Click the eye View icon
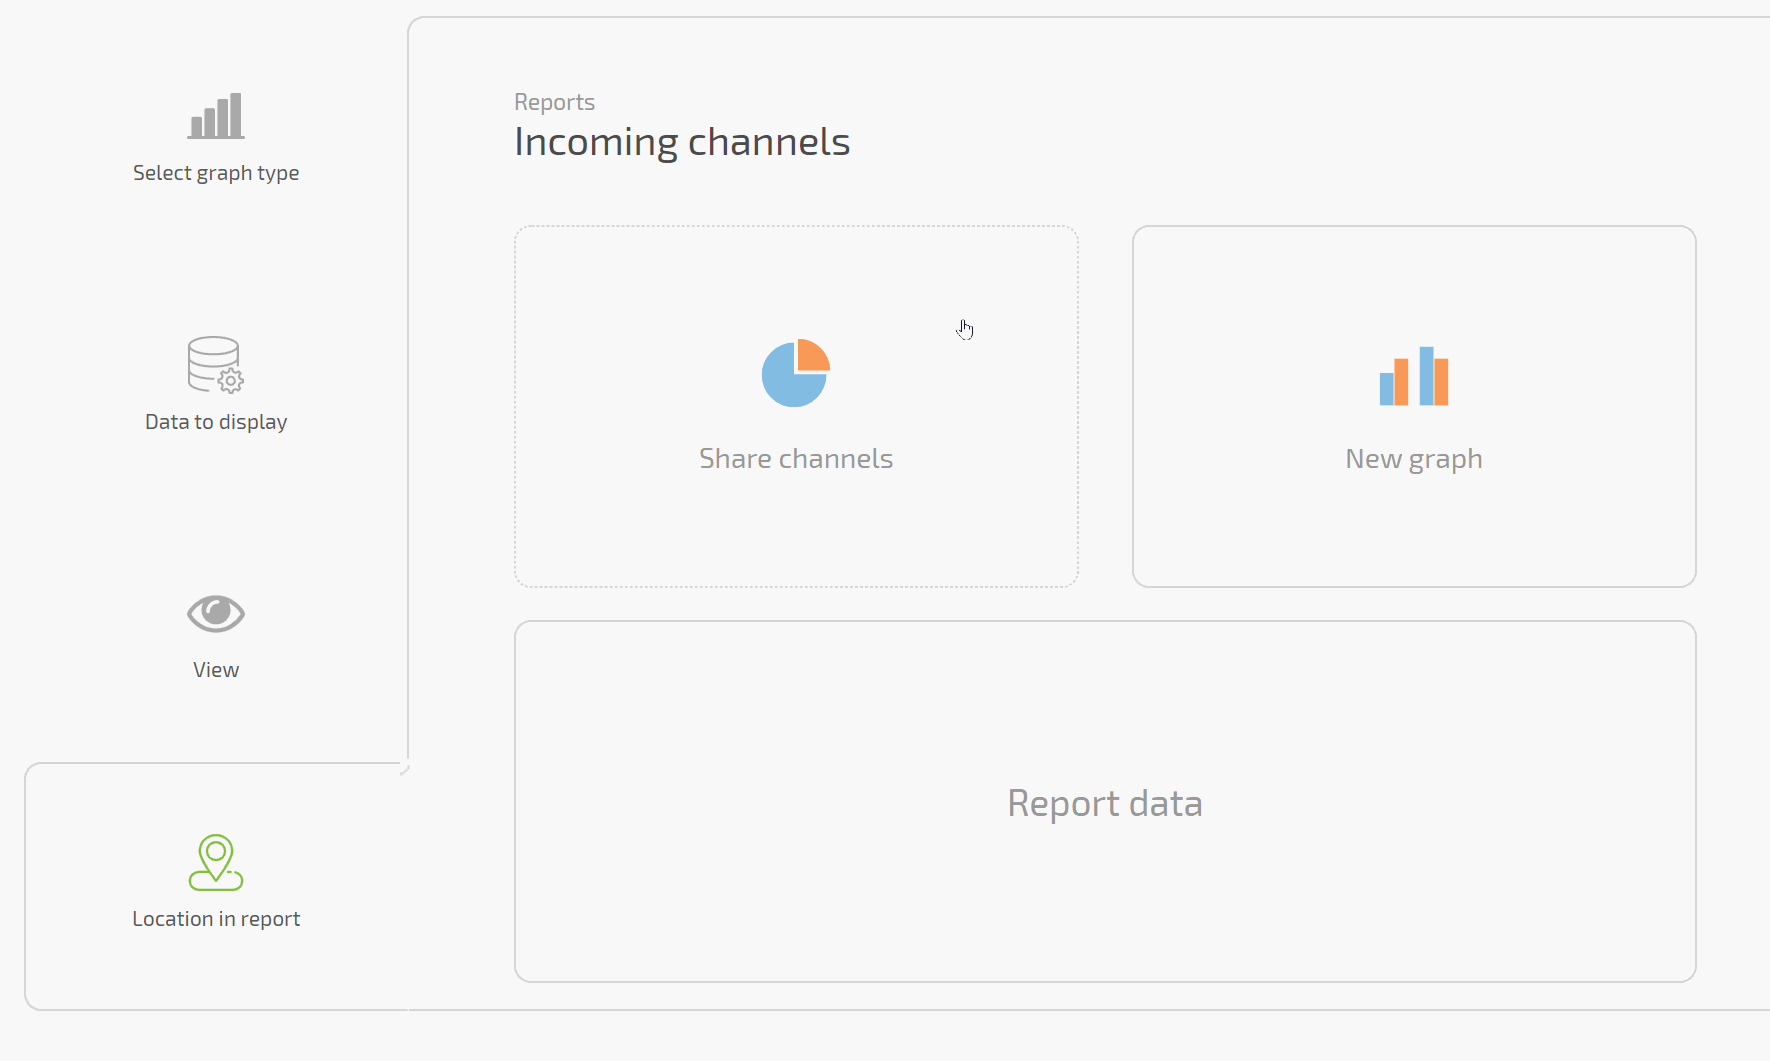1770x1061 pixels. [x=216, y=614]
